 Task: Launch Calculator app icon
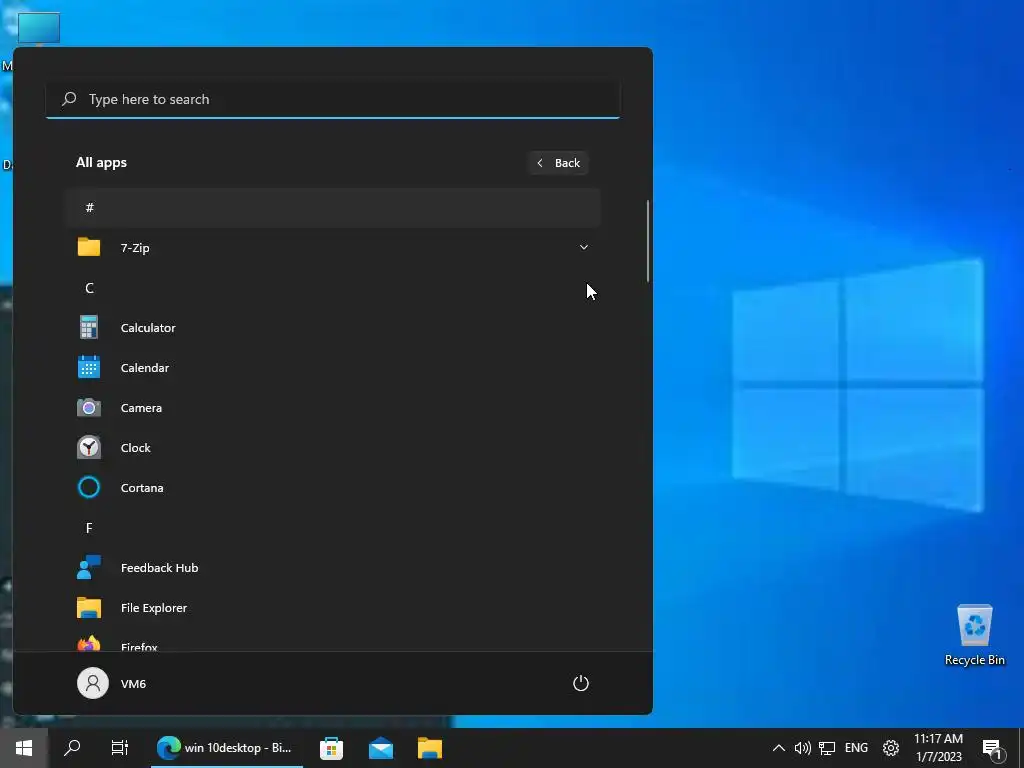pyautogui.click(x=89, y=327)
